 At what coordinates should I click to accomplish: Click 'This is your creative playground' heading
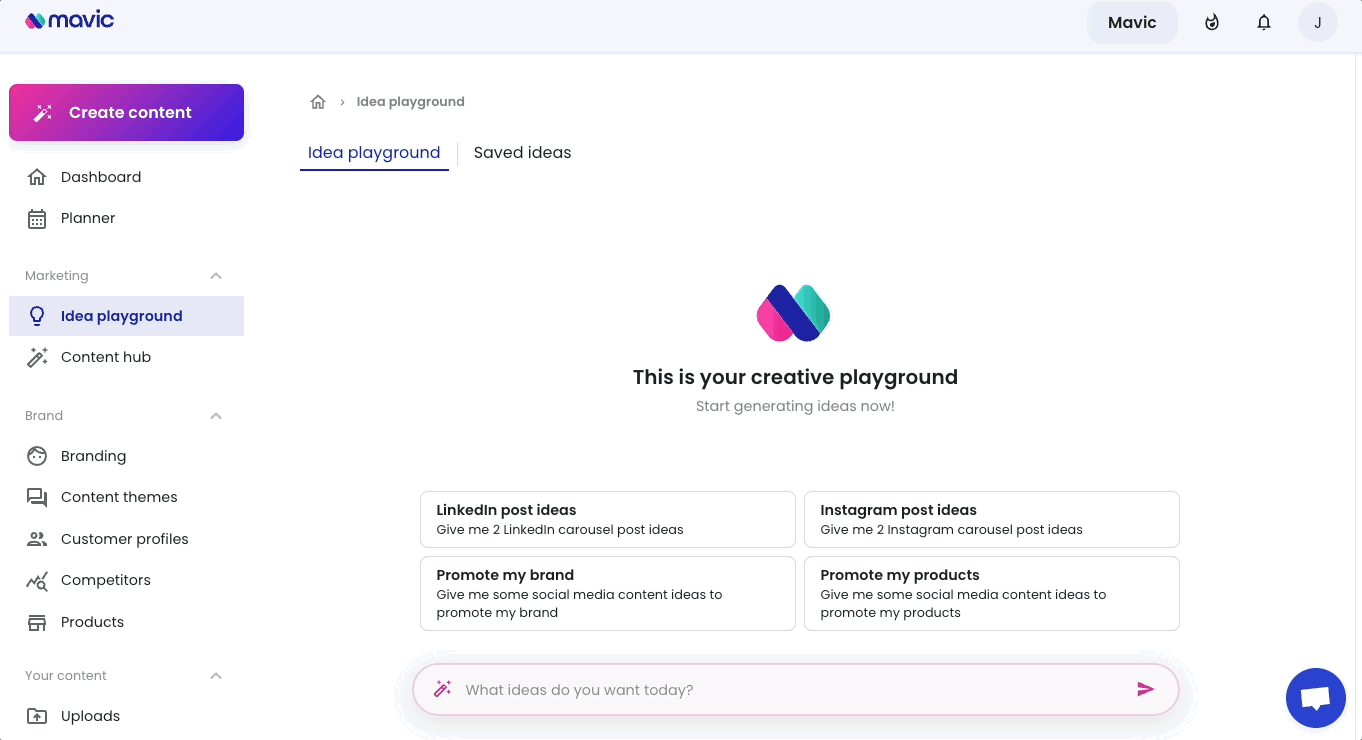(795, 377)
